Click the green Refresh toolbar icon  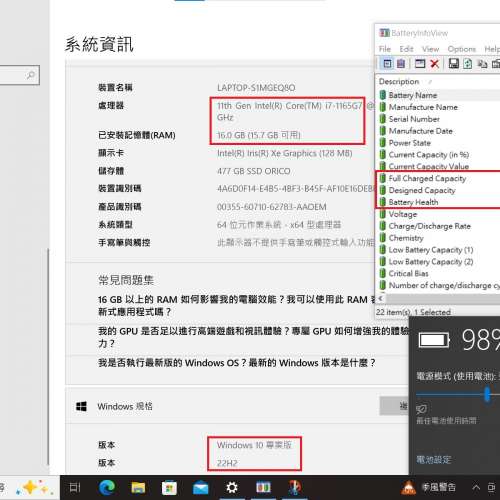[x=468, y=63]
